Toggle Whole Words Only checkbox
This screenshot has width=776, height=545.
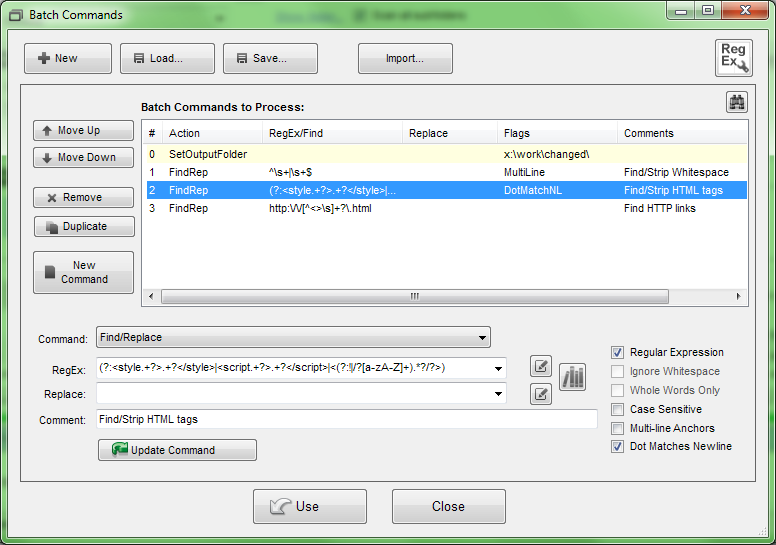click(x=617, y=390)
